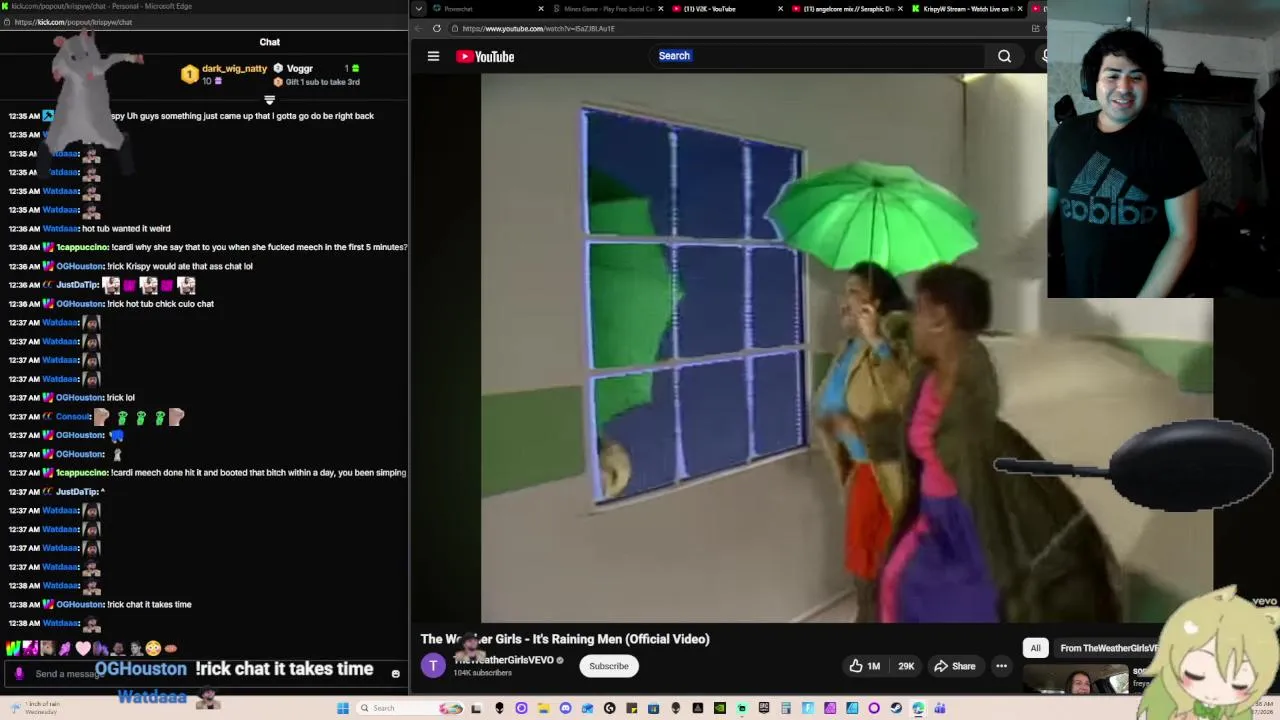1280x720 pixels.
Task: Open the YouTube hamburger guide menu
Action: [x=433, y=56]
